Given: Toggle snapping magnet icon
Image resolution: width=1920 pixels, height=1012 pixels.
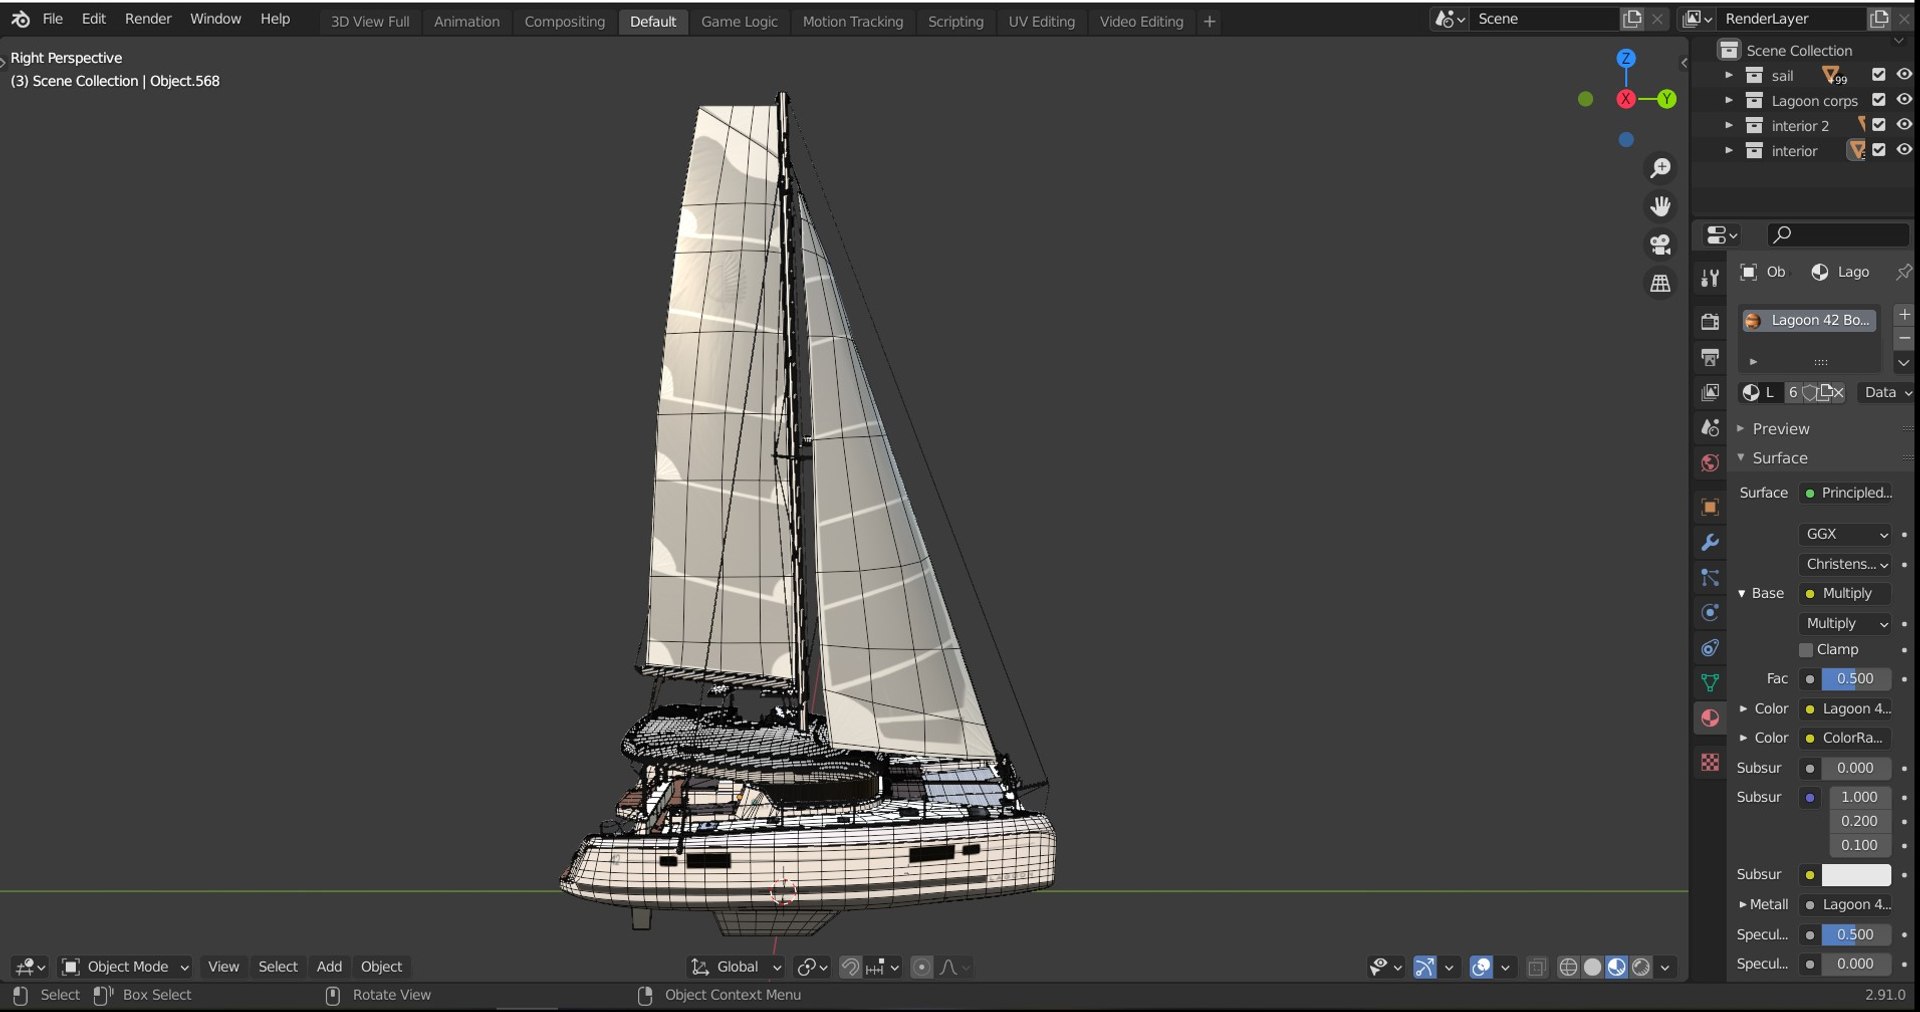Looking at the screenshot, I should coord(850,967).
